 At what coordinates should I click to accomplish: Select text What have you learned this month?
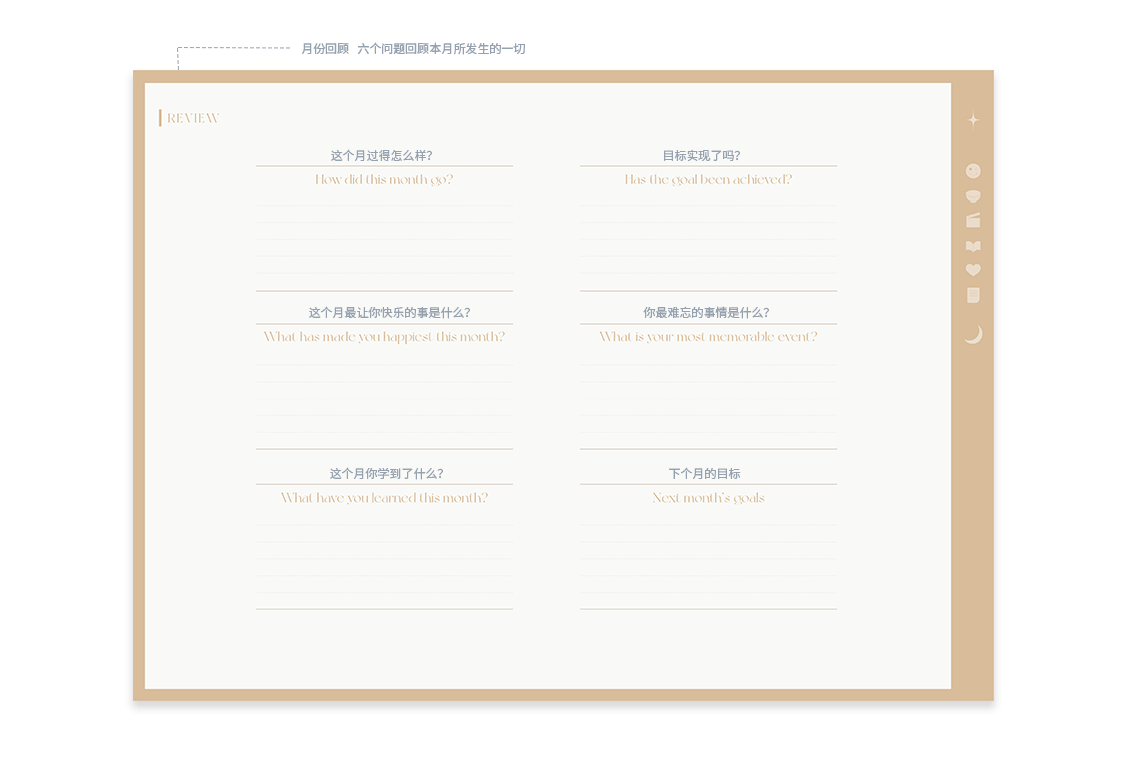(384, 498)
